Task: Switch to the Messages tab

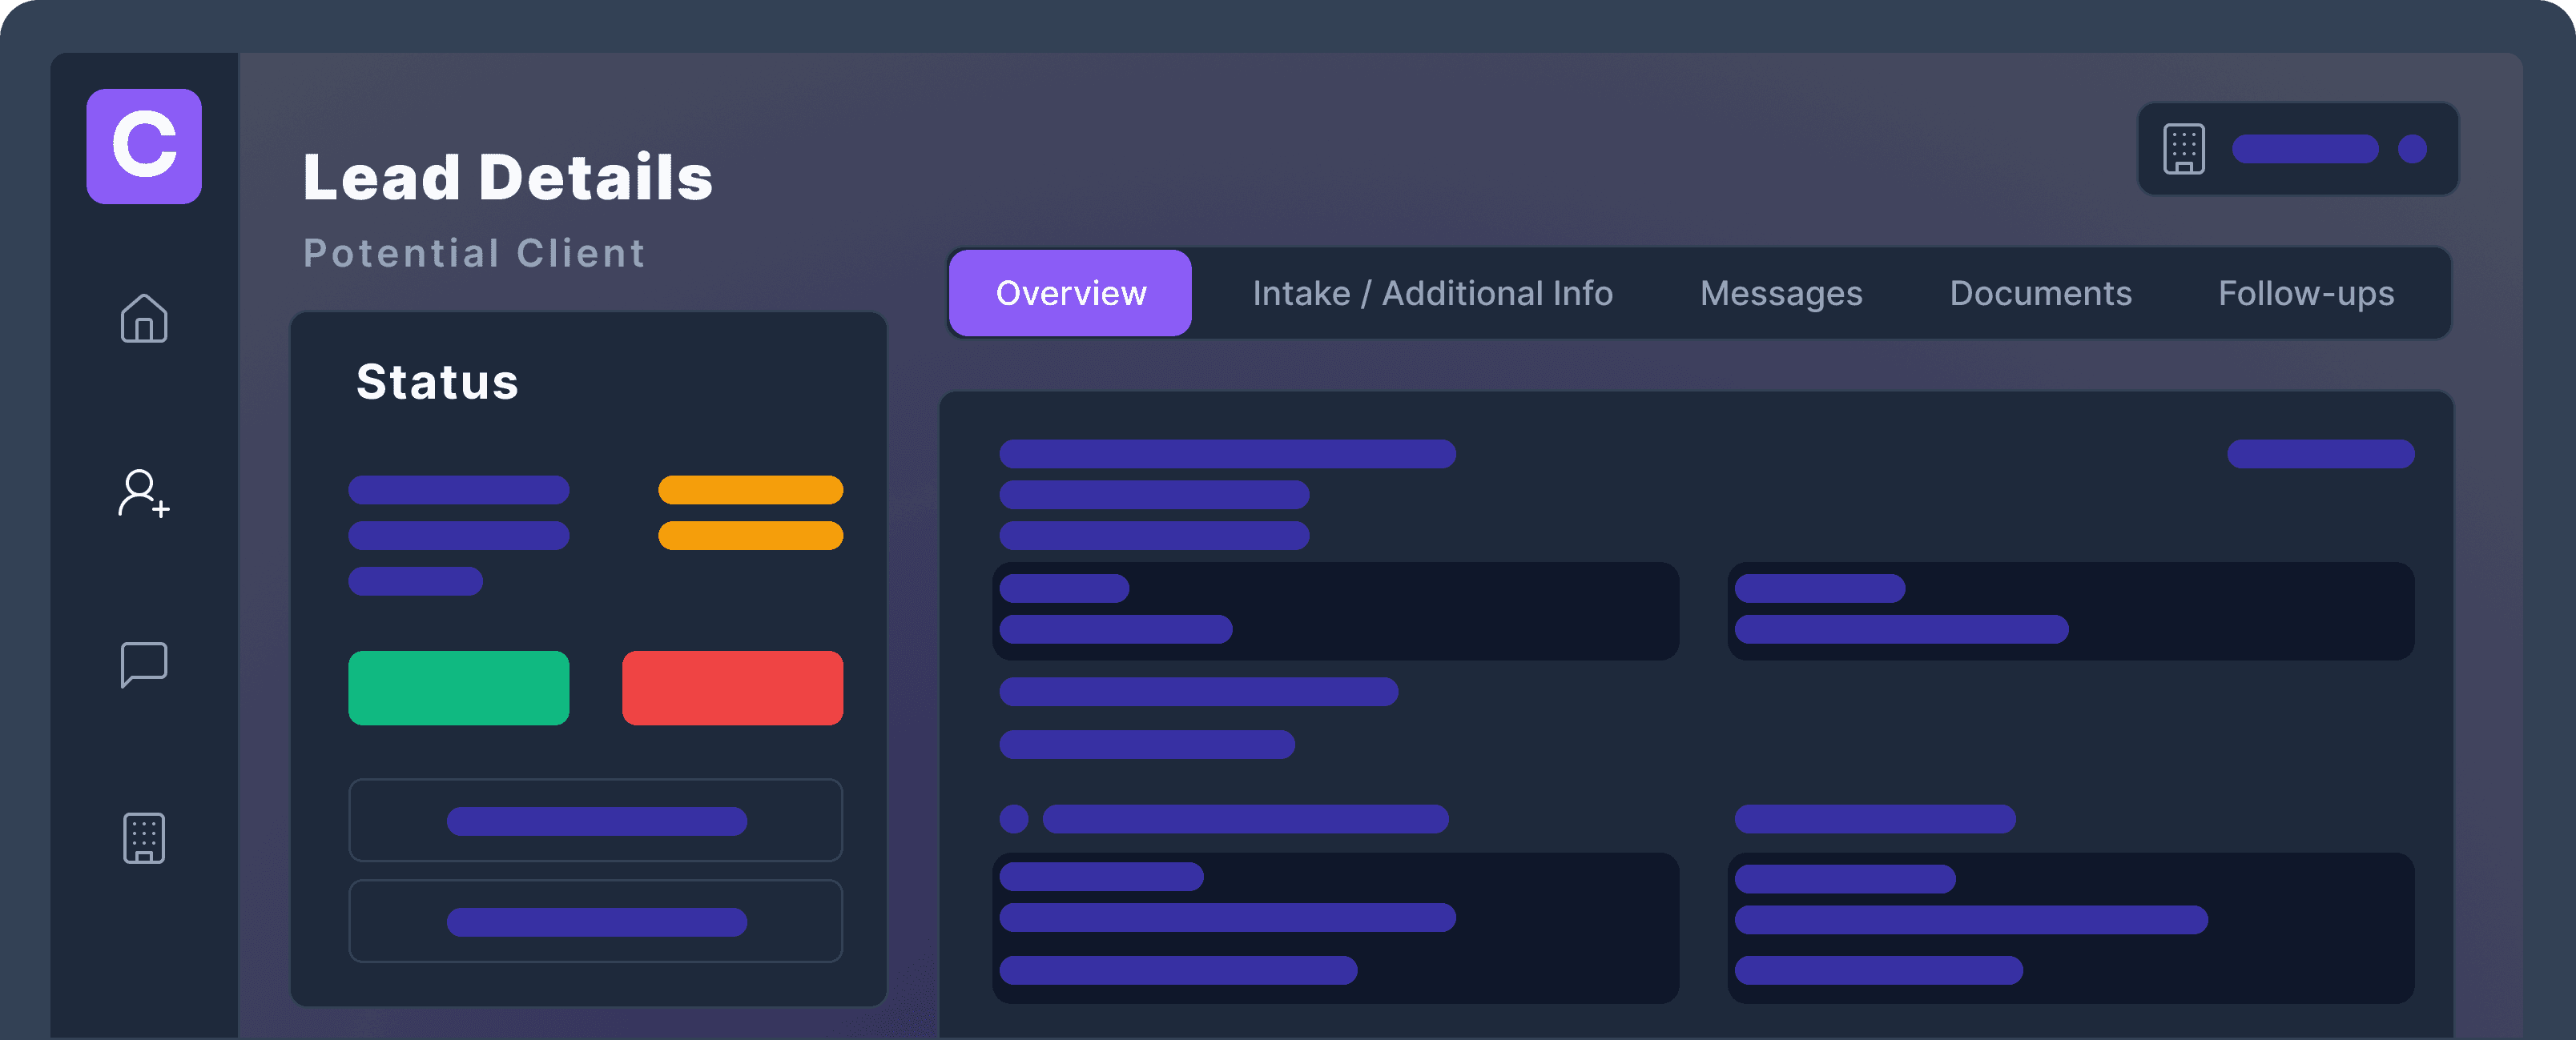Action: click(1780, 293)
